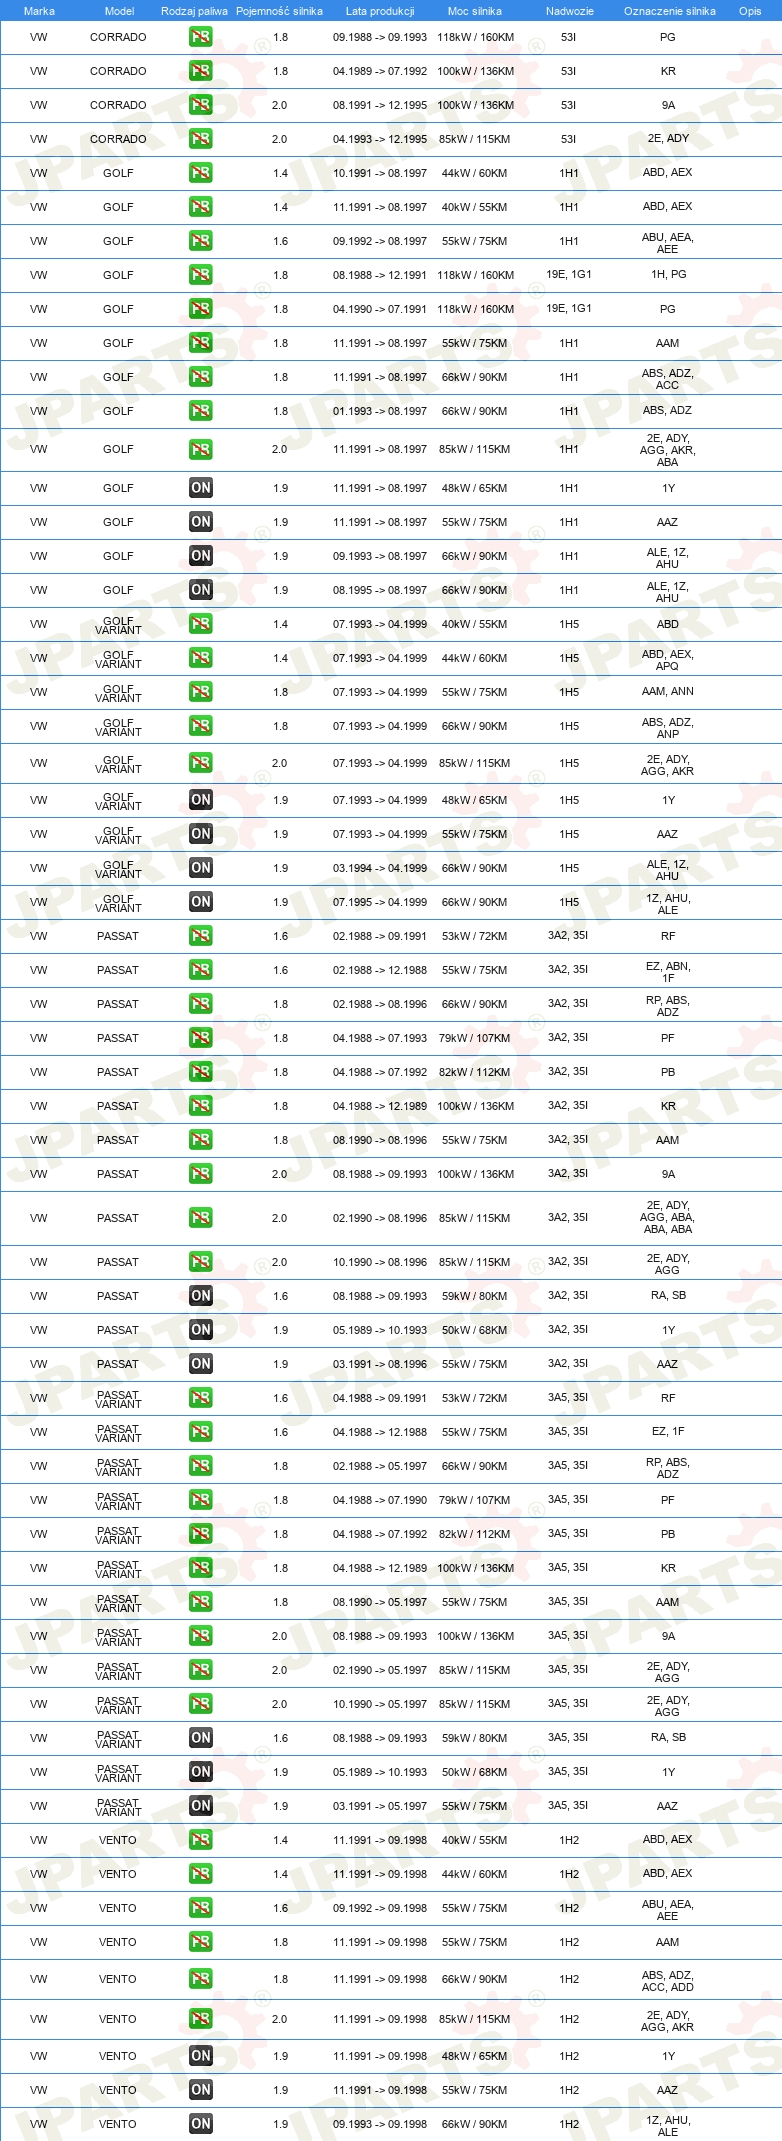Select diesel ON icon in Golf 09.1993 -> 08.1997 row
This screenshot has width=782, height=2141.
[x=200, y=556]
